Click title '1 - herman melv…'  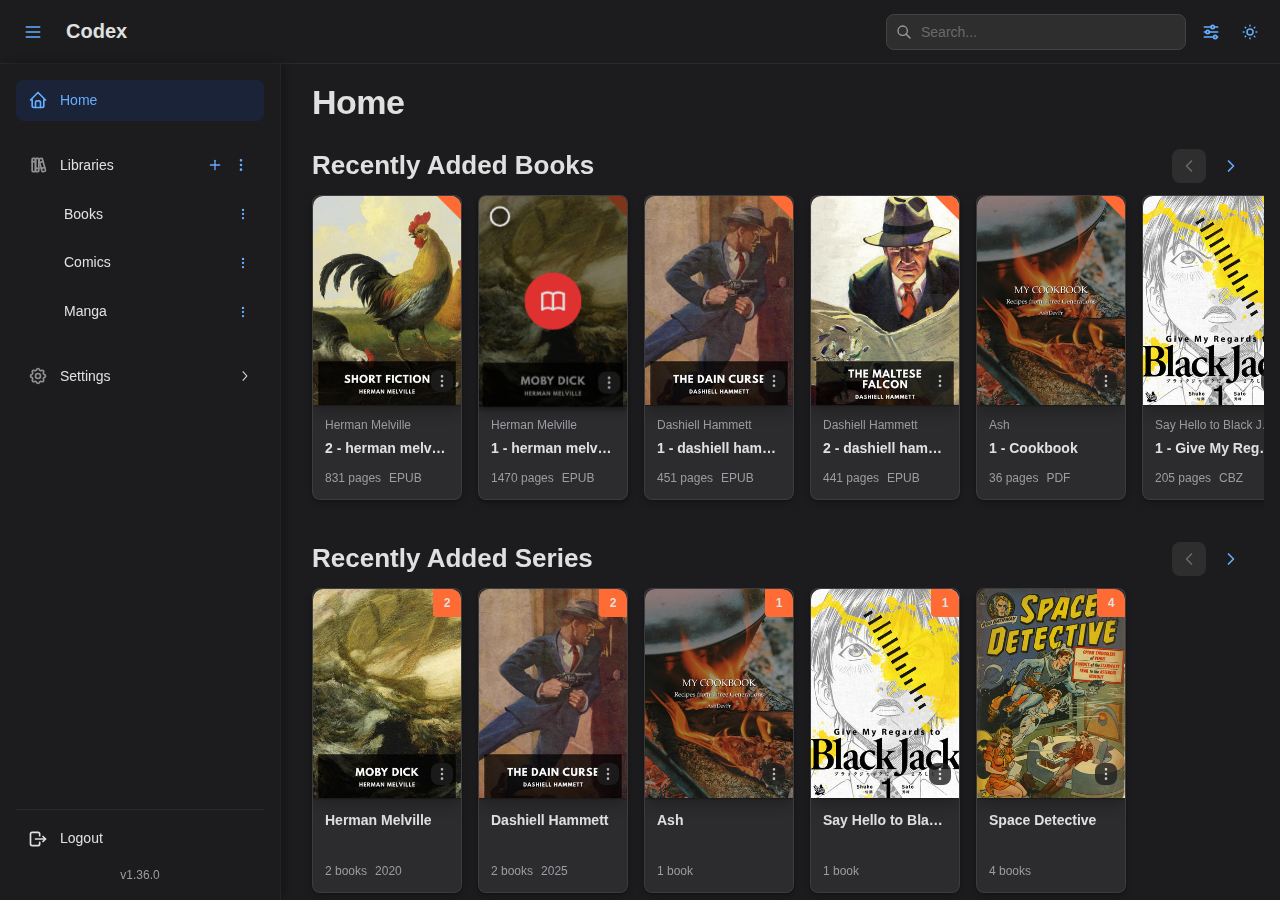[x=551, y=448]
